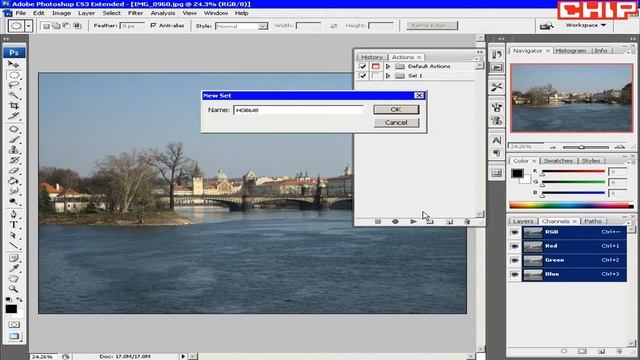
Task: Toggle Anti-alias checkbox
Action: click(x=153, y=25)
